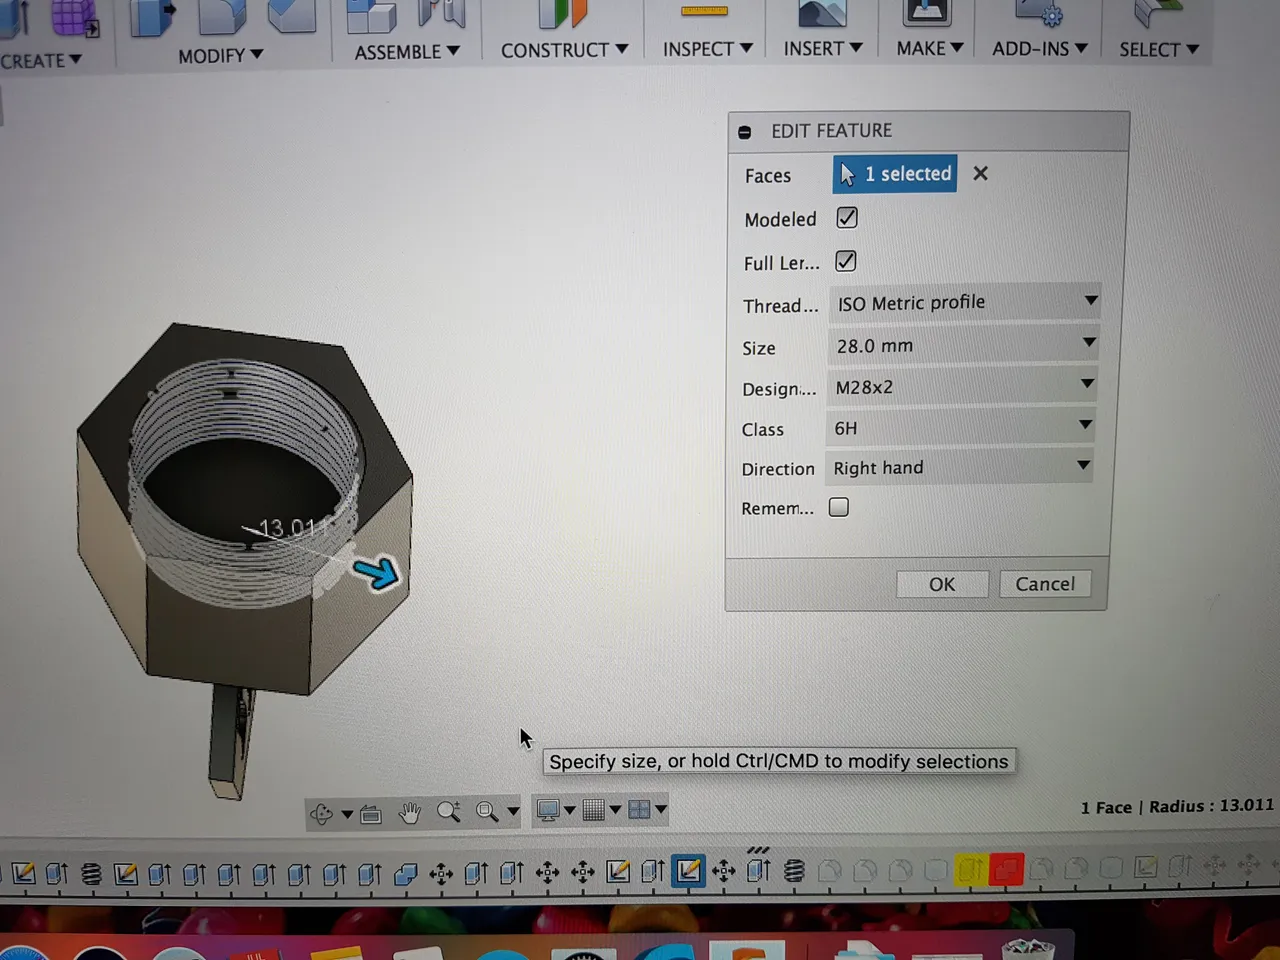Expand the Viewports dropdown arrow
The image size is (1280, 960).
(x=661, y=810)
